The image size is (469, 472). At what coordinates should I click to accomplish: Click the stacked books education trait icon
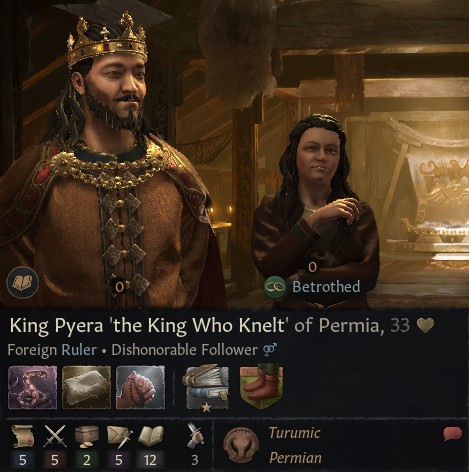[207, 387]
